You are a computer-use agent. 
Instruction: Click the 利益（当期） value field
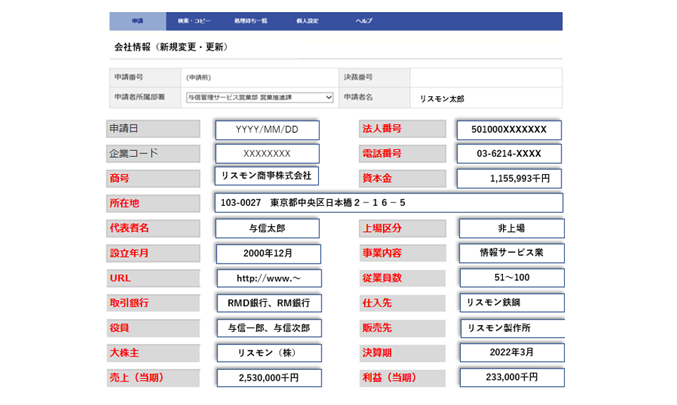[508, 378]
